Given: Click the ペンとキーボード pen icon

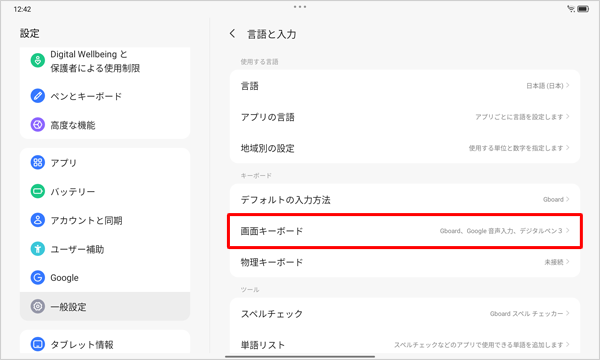Looking at the screenshot, I should coord(38,96).
